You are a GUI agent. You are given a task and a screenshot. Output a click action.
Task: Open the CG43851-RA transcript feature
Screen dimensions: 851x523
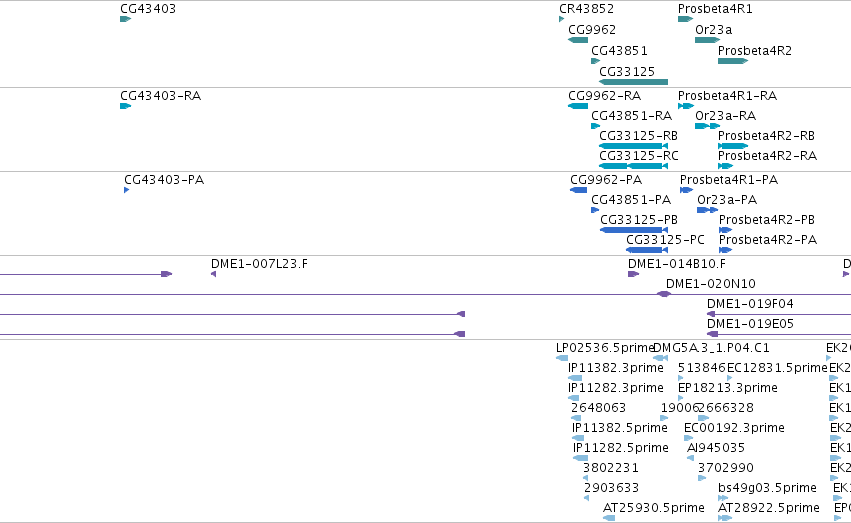tap(595, 126)
